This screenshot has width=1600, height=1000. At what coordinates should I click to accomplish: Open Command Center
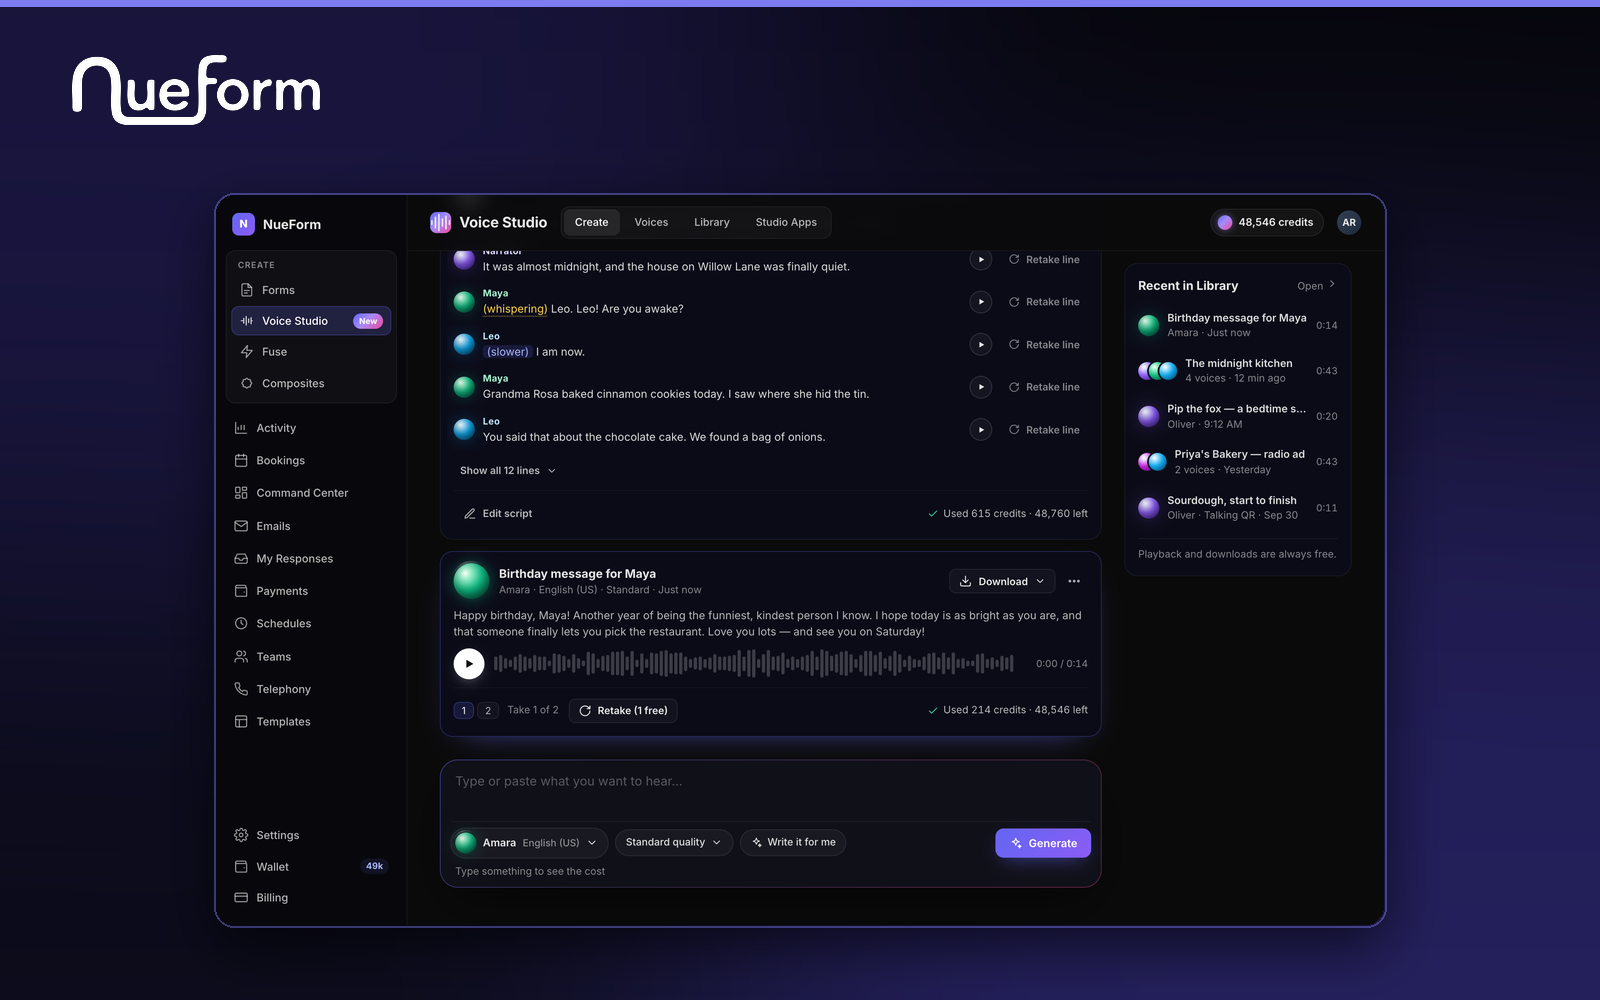pos(311,493)
